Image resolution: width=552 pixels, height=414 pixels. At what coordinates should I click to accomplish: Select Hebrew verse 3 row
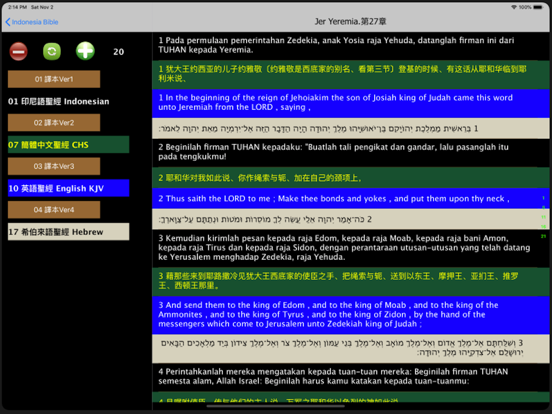click(x=350, y=348)
